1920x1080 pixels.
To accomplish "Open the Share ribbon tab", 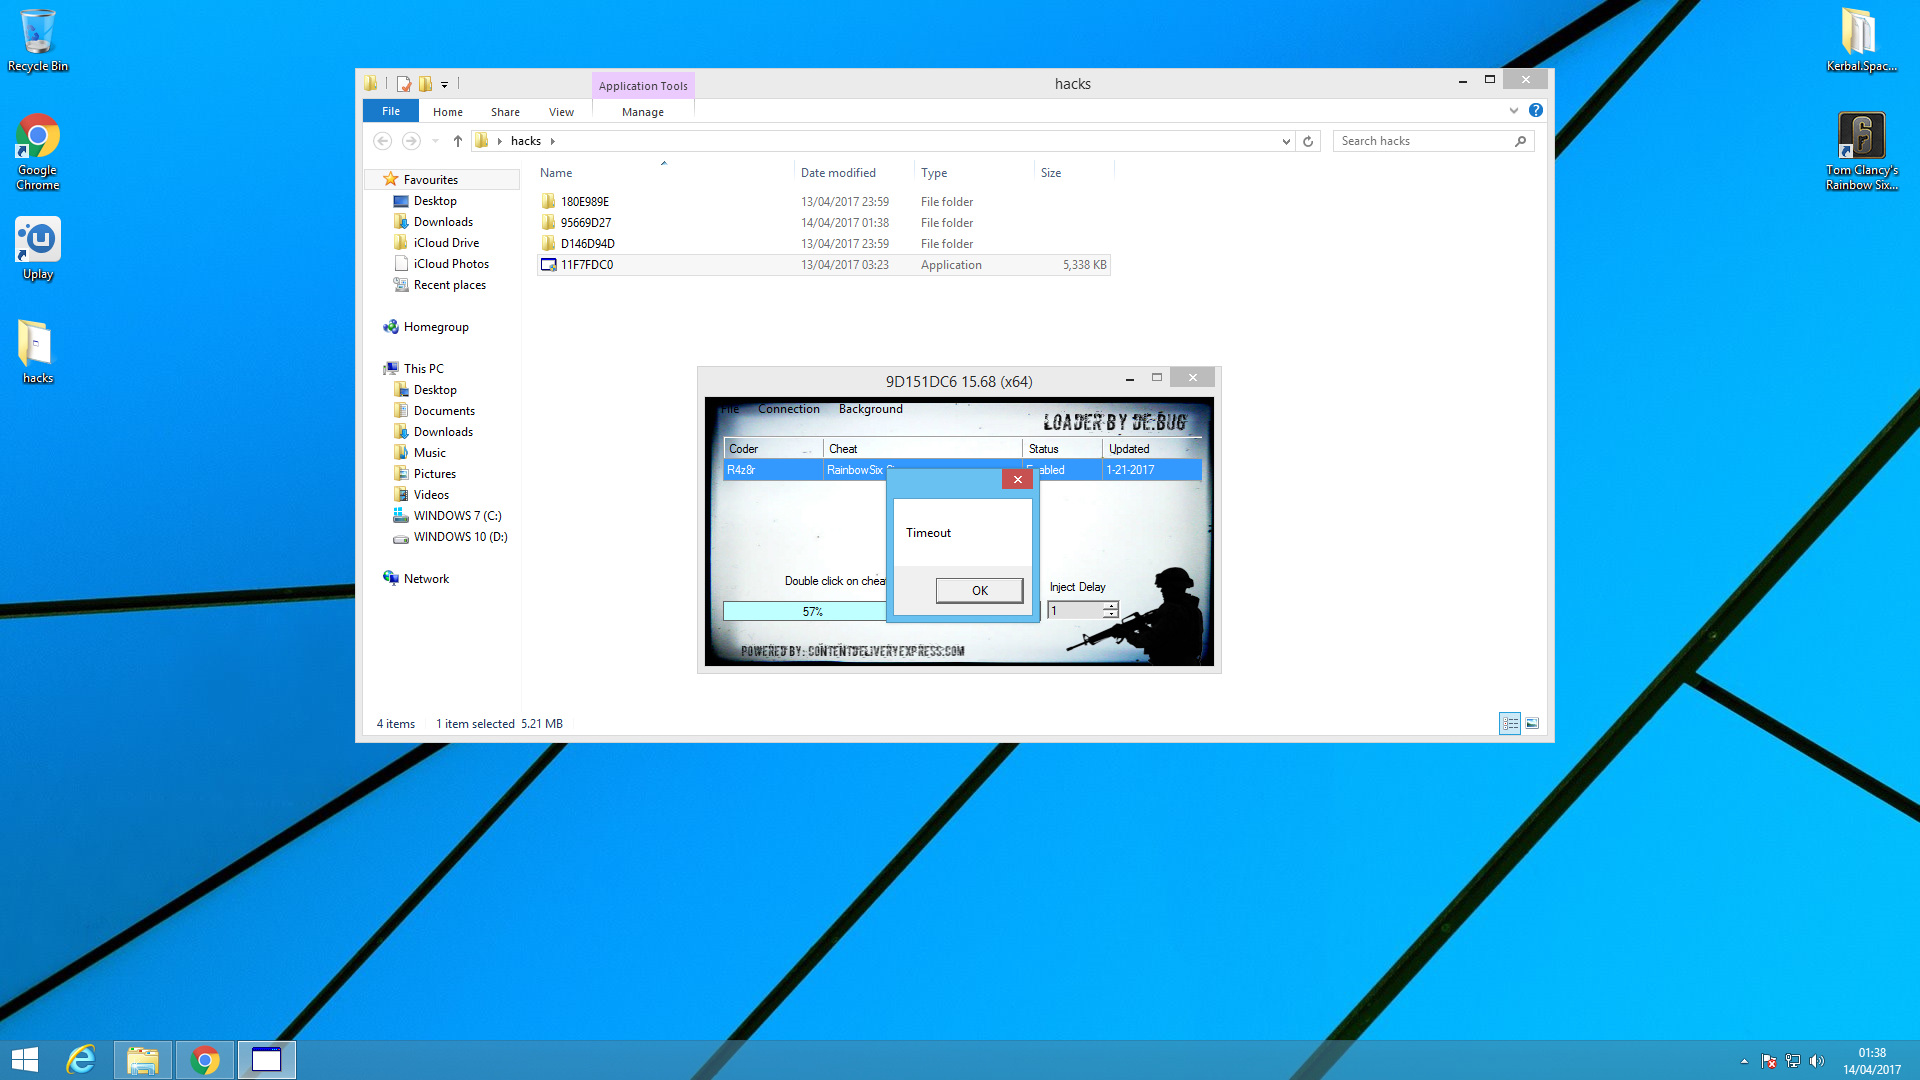I will click(505, 112).
